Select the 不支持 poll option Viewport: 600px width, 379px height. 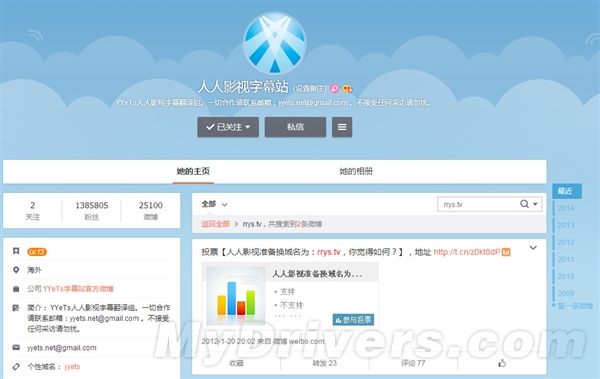pos(291,305)
